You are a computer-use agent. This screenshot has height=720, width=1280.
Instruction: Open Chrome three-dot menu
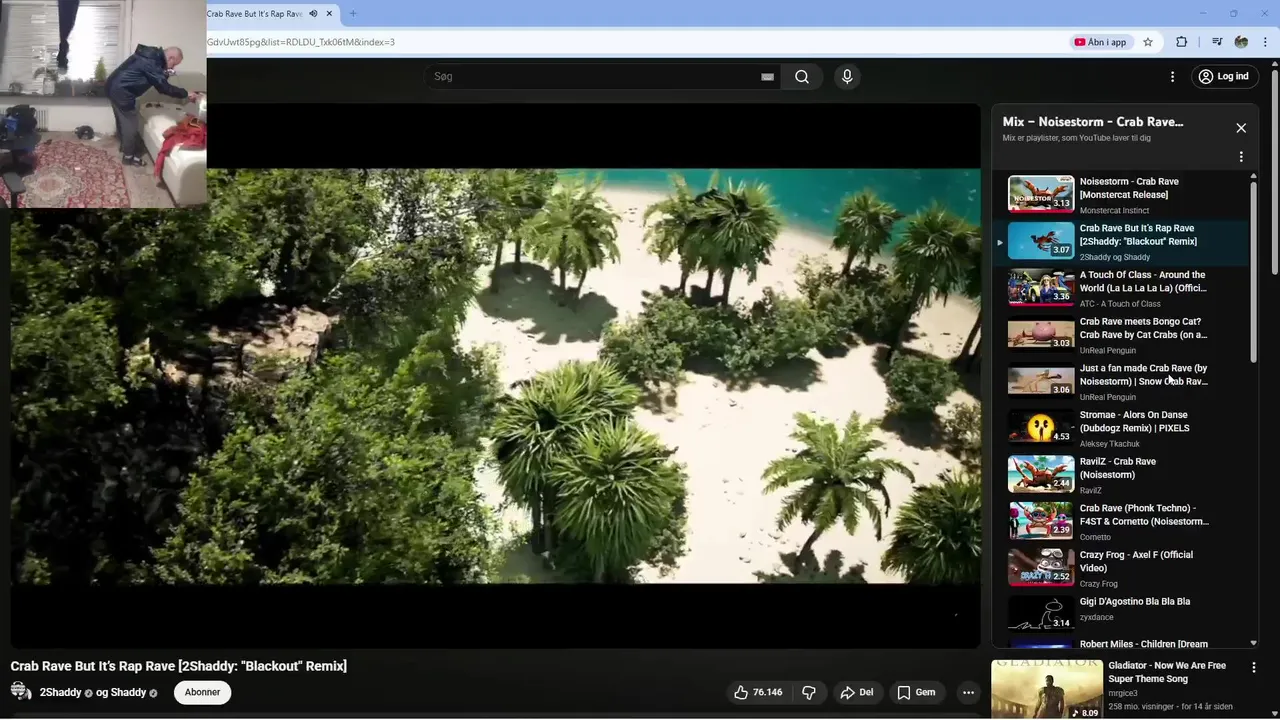coord(1267,42)
